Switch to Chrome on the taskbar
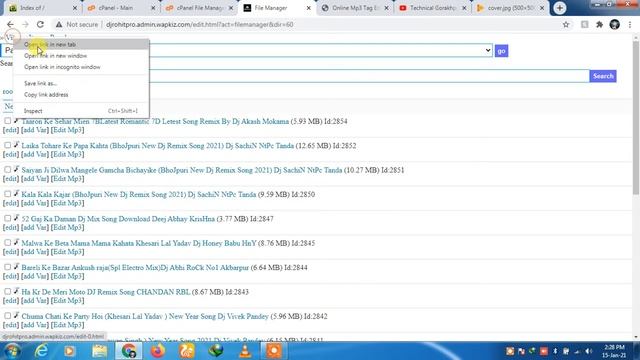 click(129, 351)
